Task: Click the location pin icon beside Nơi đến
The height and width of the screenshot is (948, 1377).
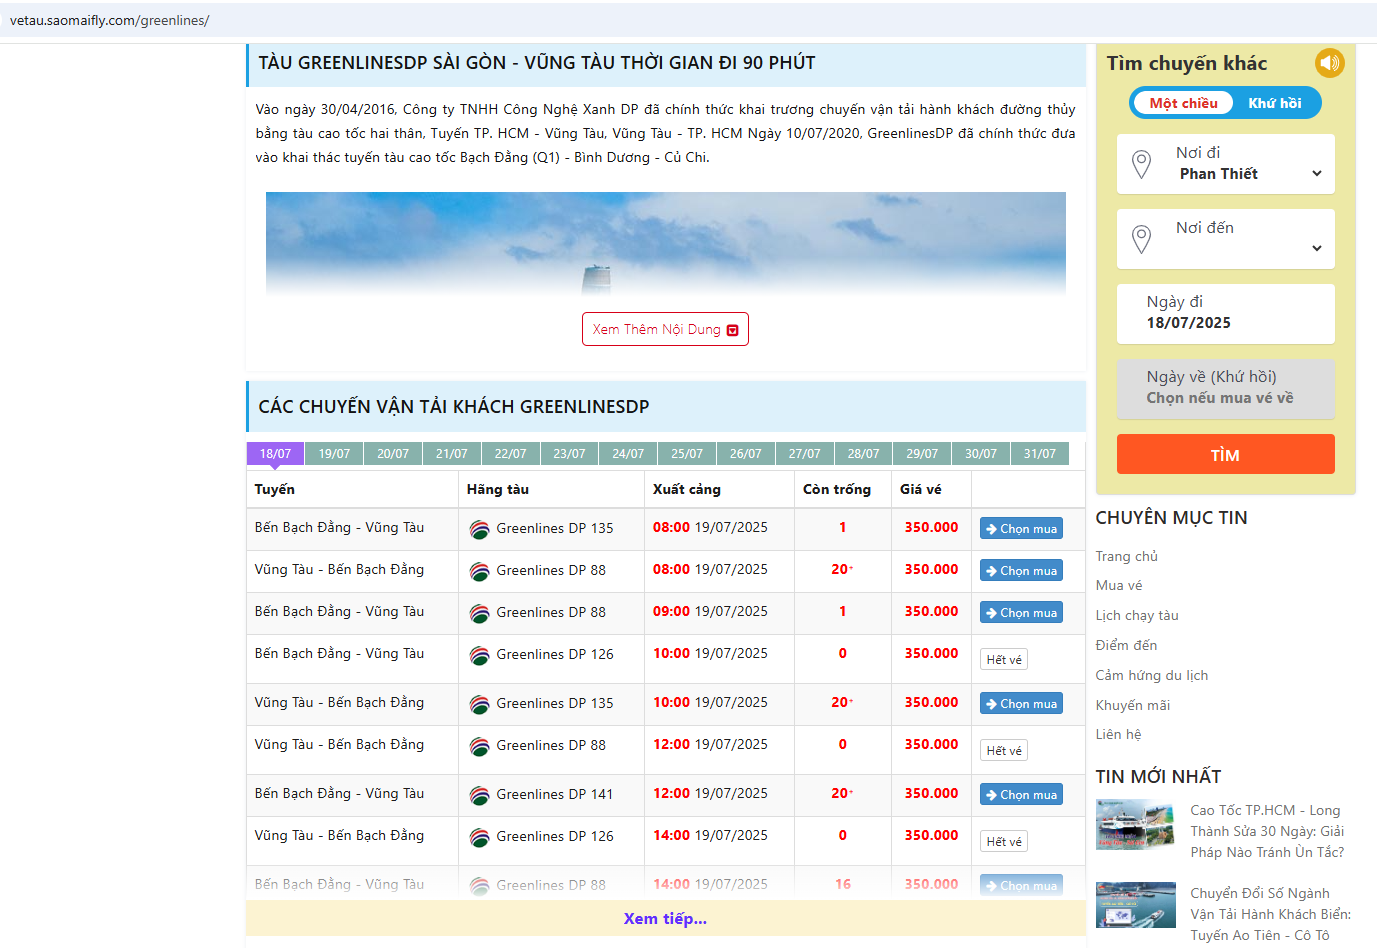Action: click(x=1141, y=239)
